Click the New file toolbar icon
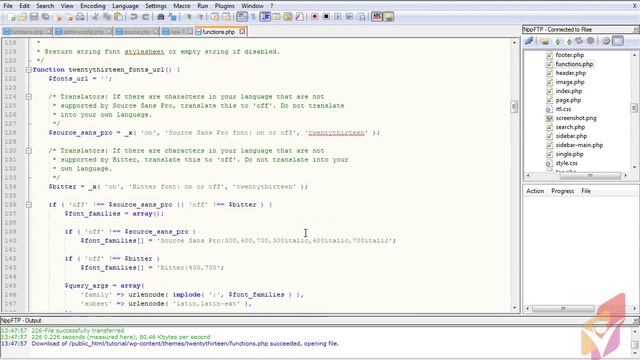The width and height of the screenshot is (640, 360). (x=11, y=17)
